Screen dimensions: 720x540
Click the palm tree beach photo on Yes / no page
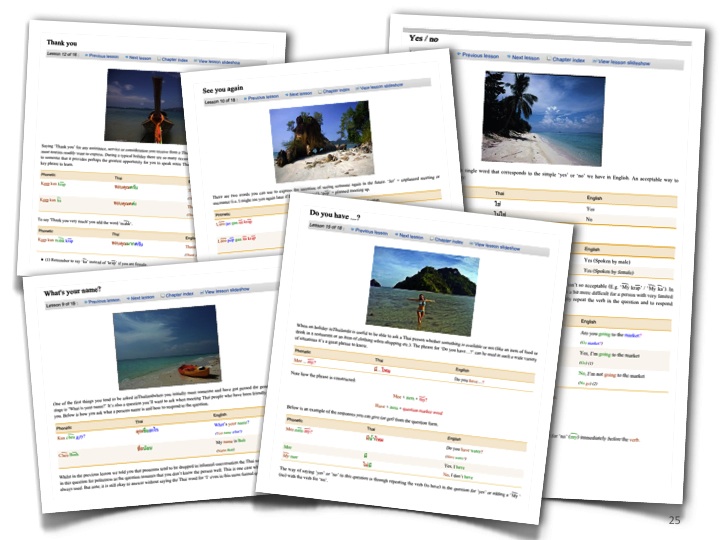(x=544, y=118)
